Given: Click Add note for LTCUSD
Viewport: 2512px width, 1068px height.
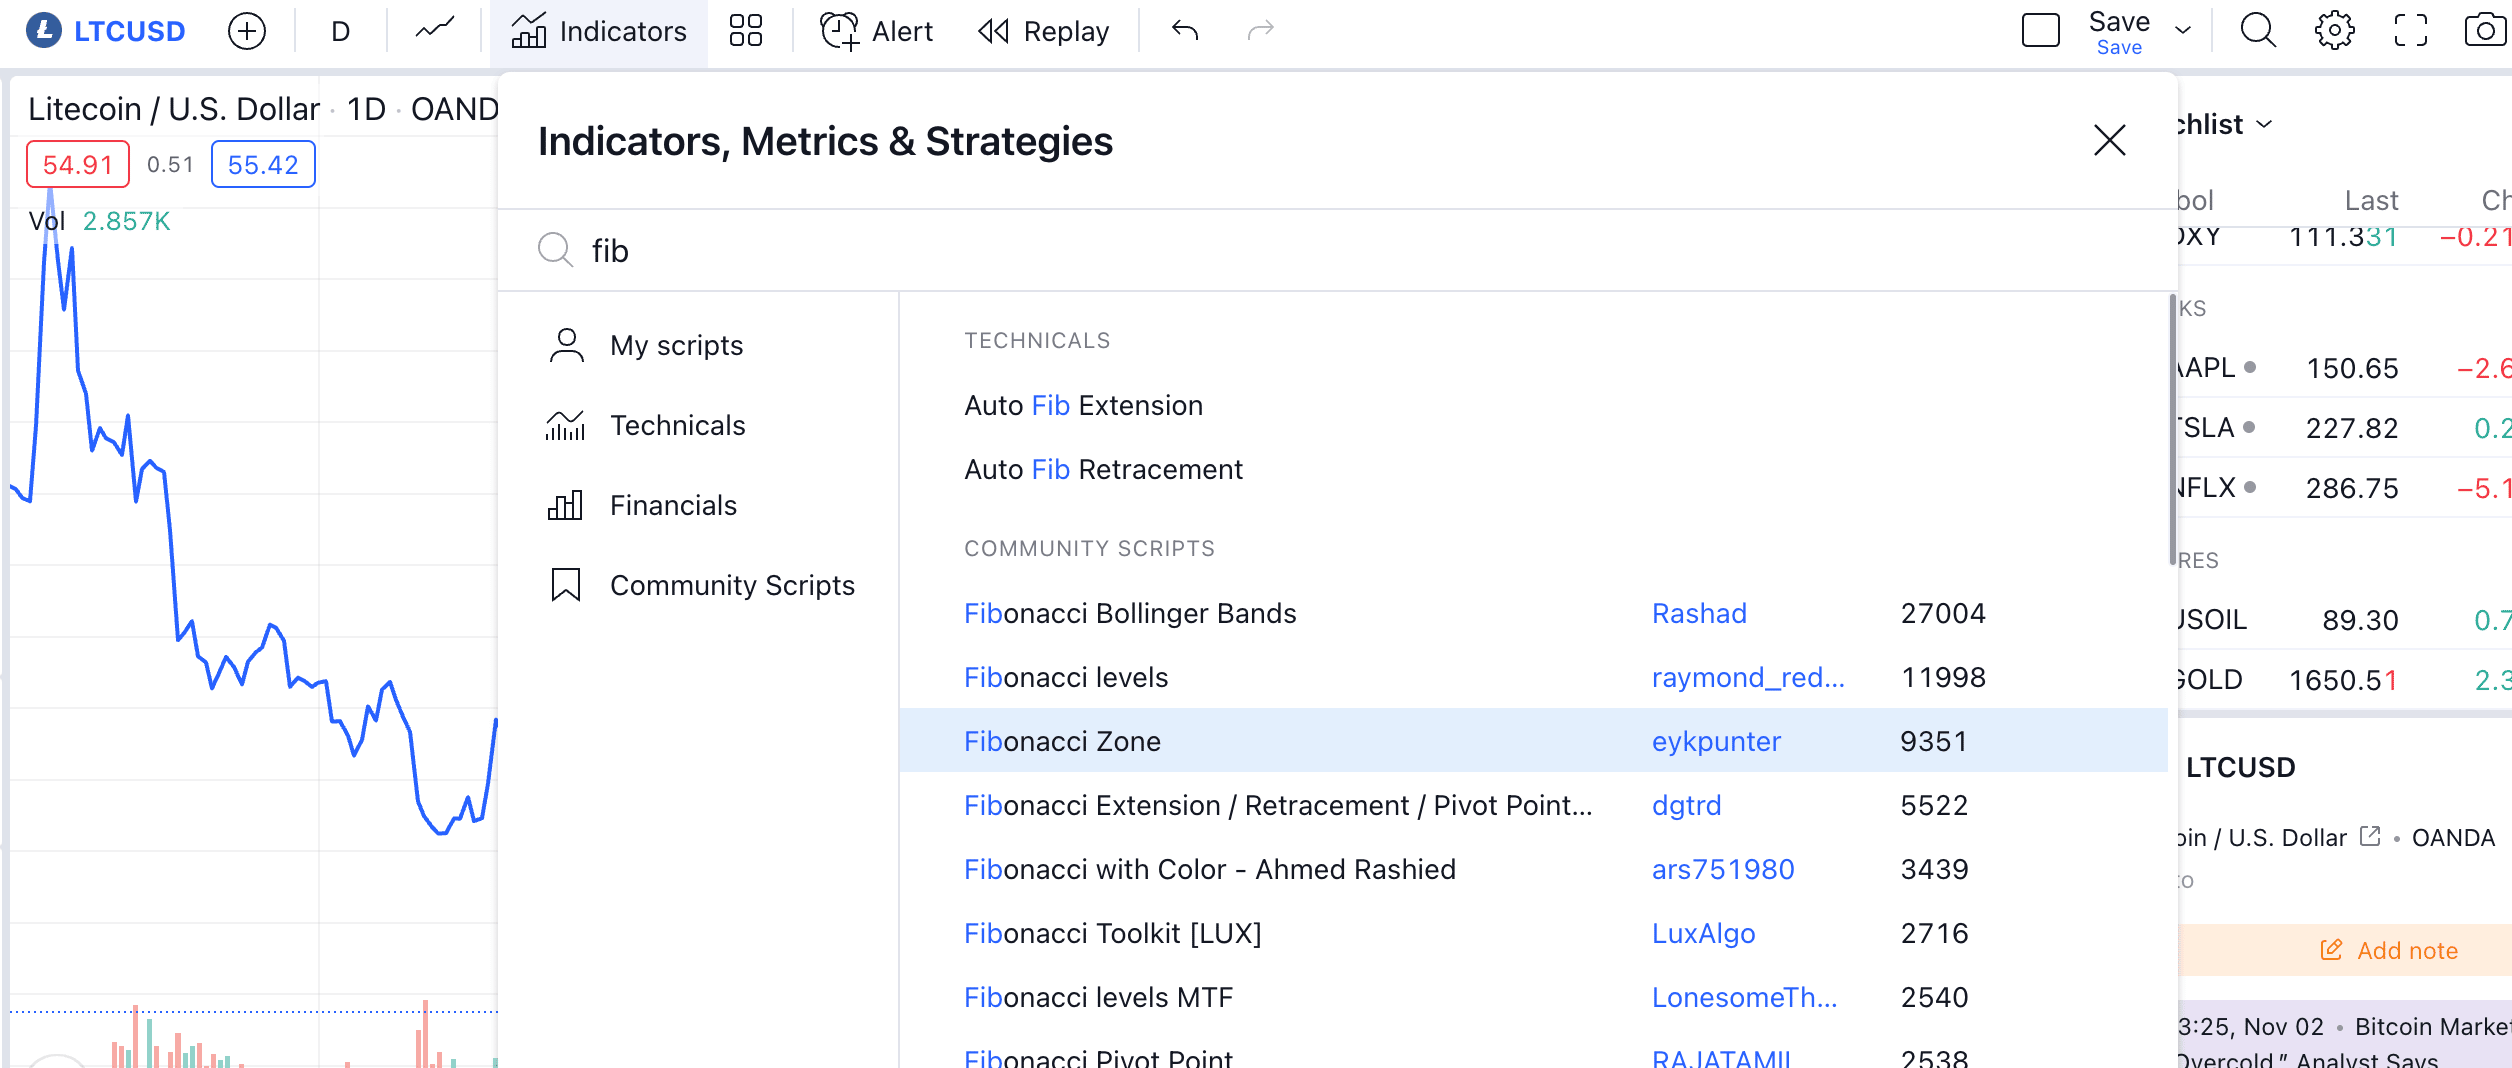Looking at the screenshot, I should click(x=2345, y=950).
